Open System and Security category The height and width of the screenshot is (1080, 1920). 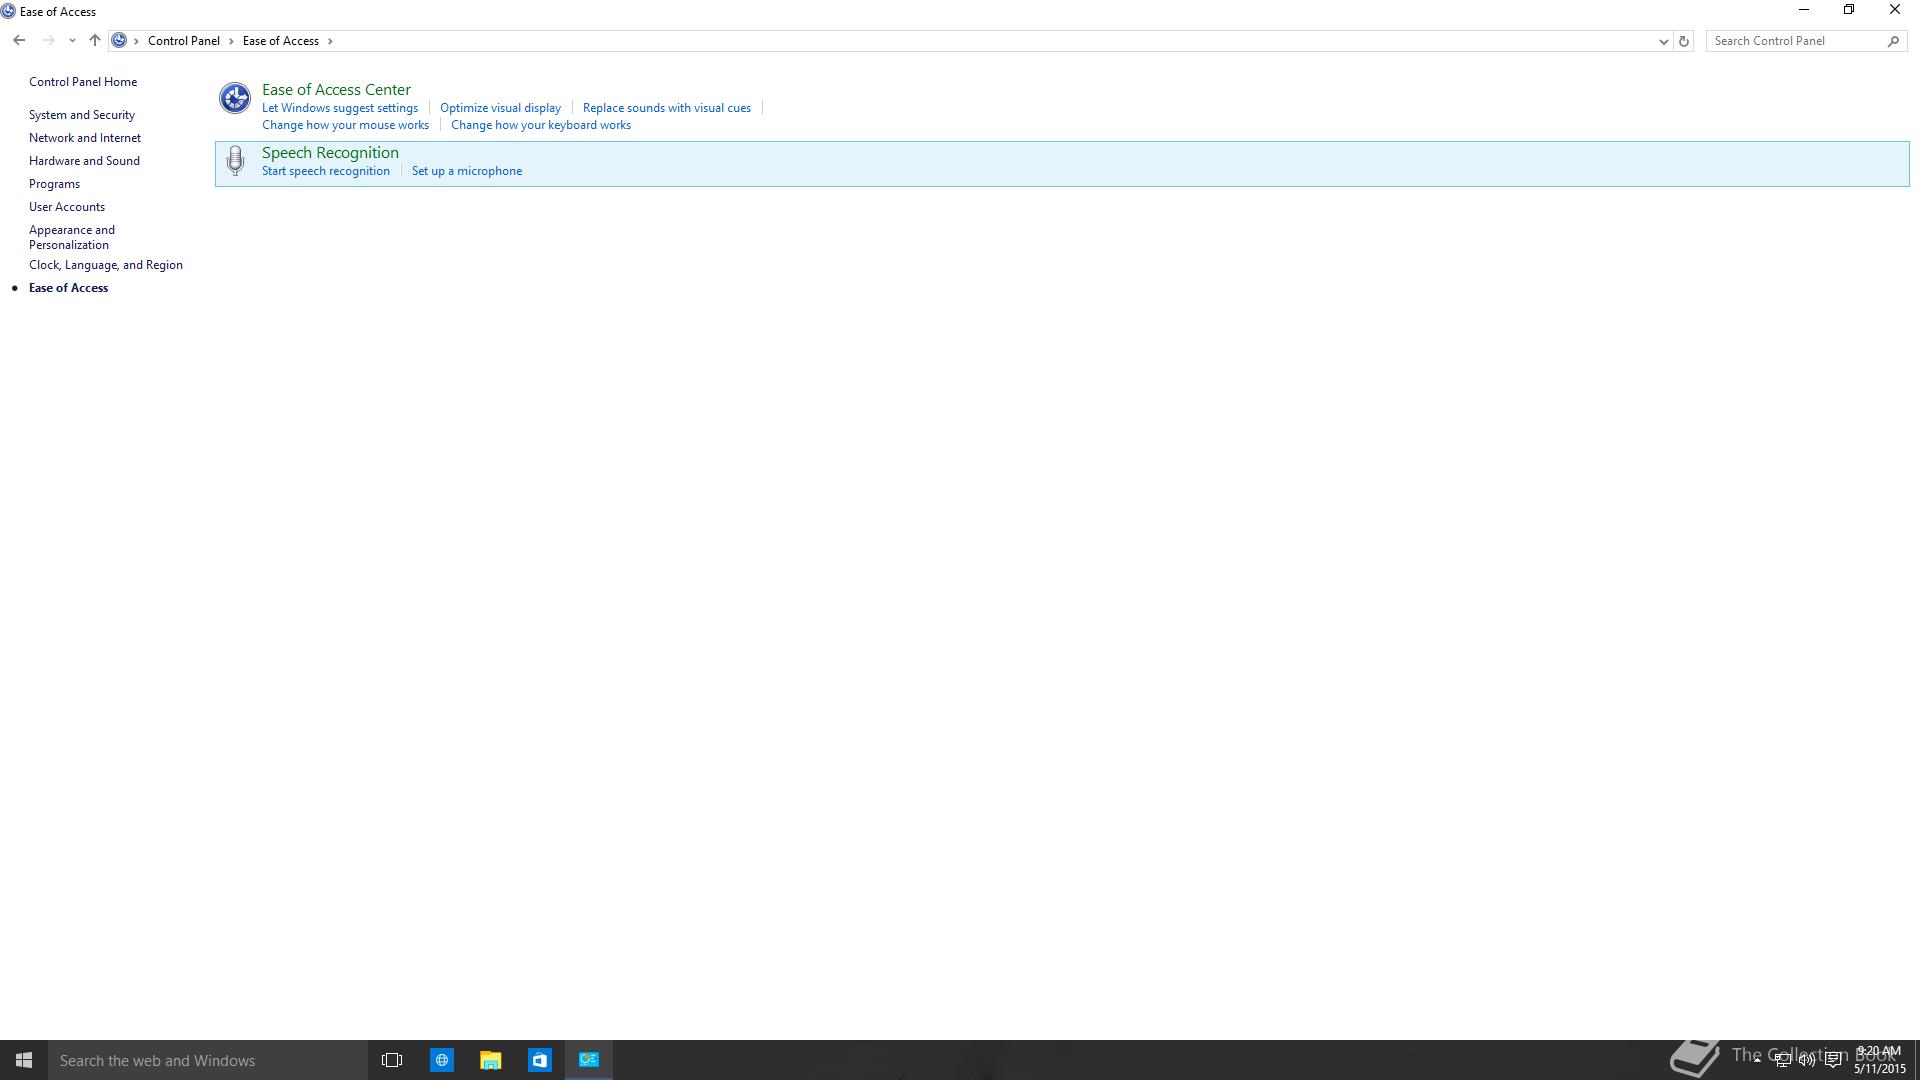[x=82, y=115]
